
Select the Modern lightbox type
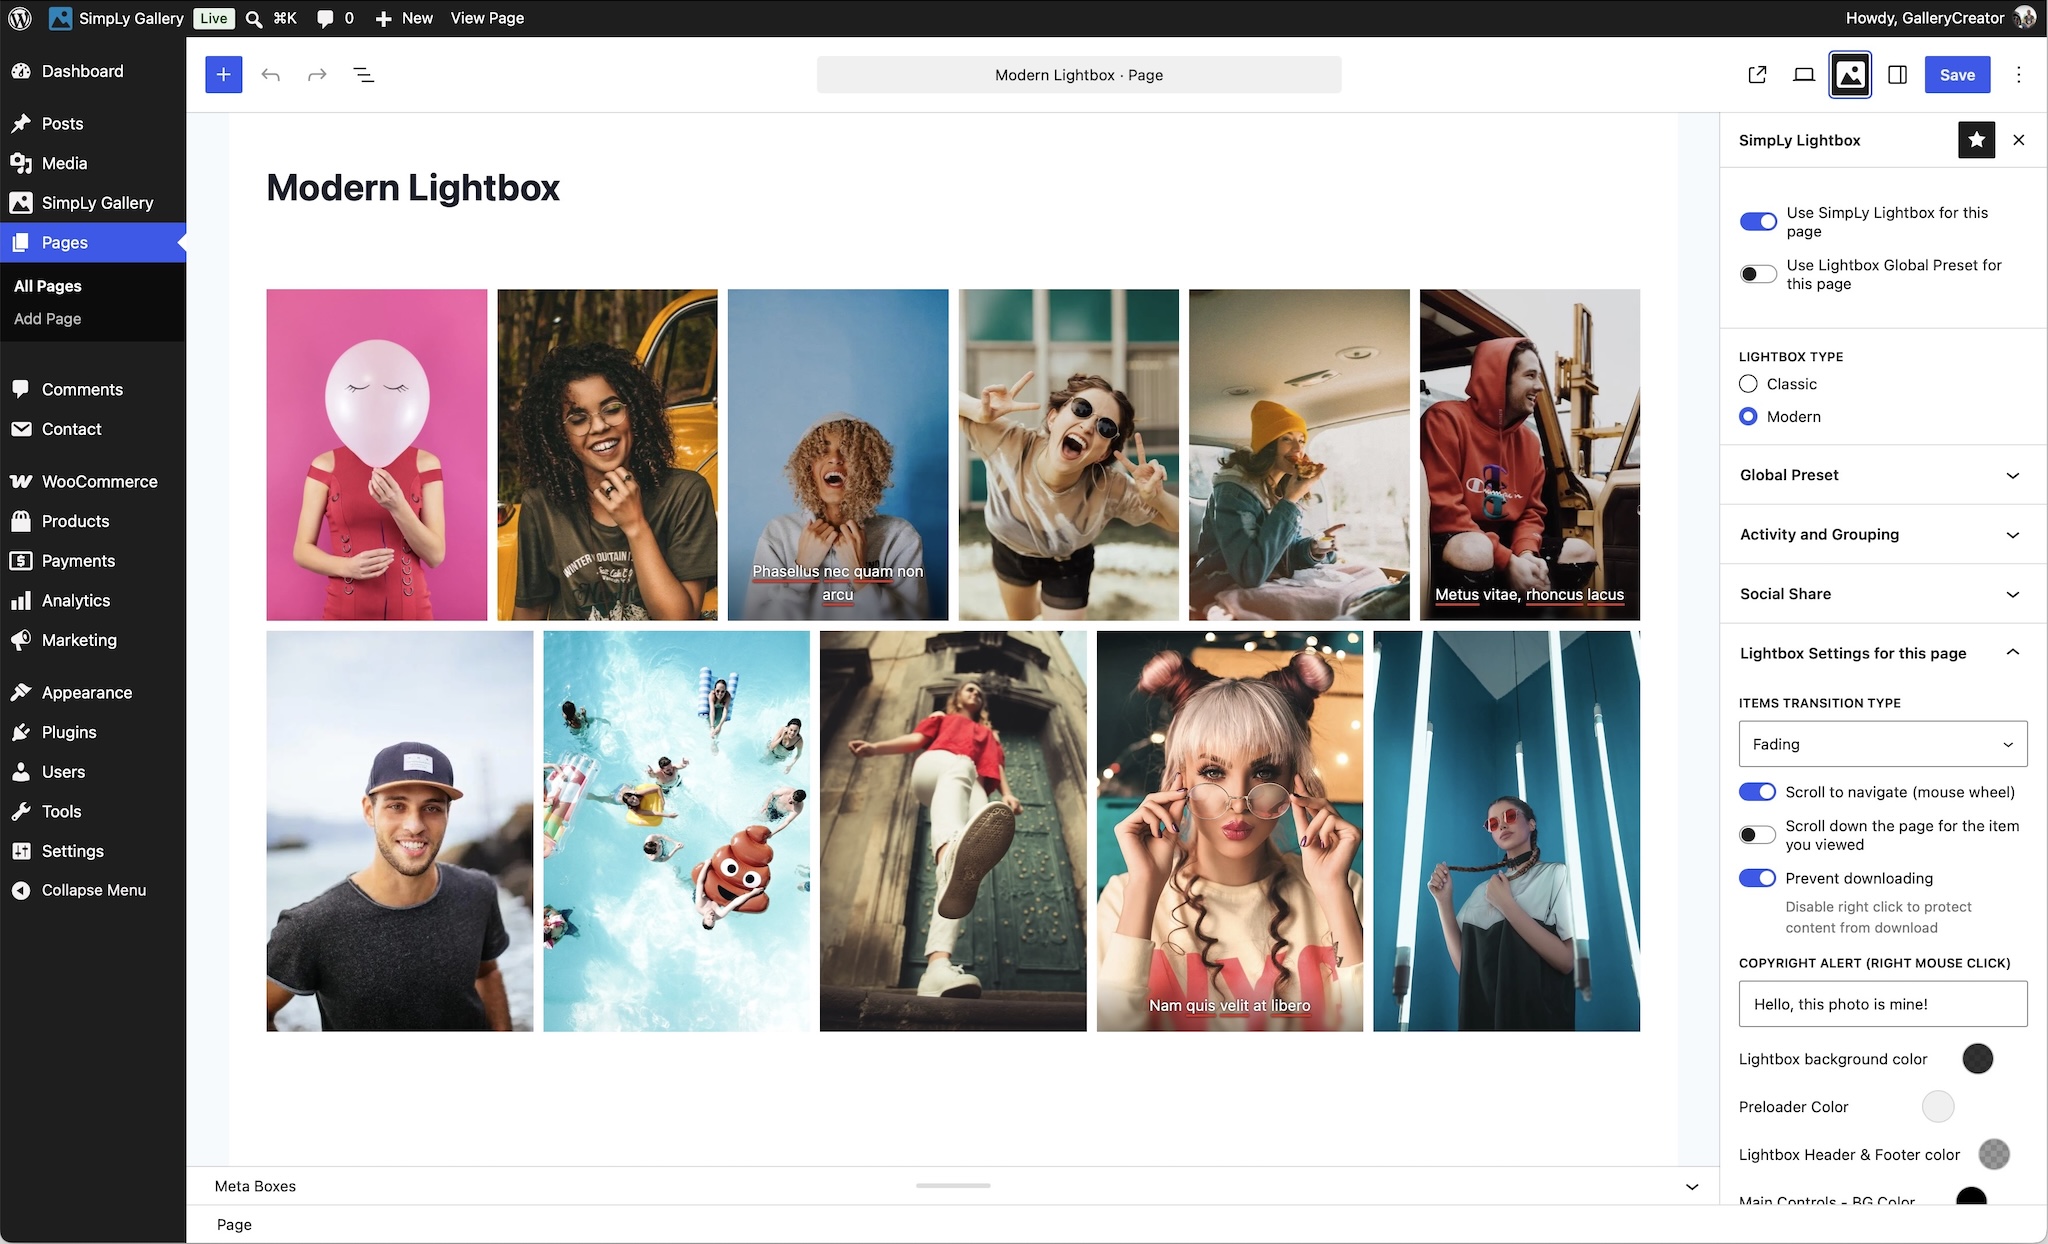[x=1748, y=416]
